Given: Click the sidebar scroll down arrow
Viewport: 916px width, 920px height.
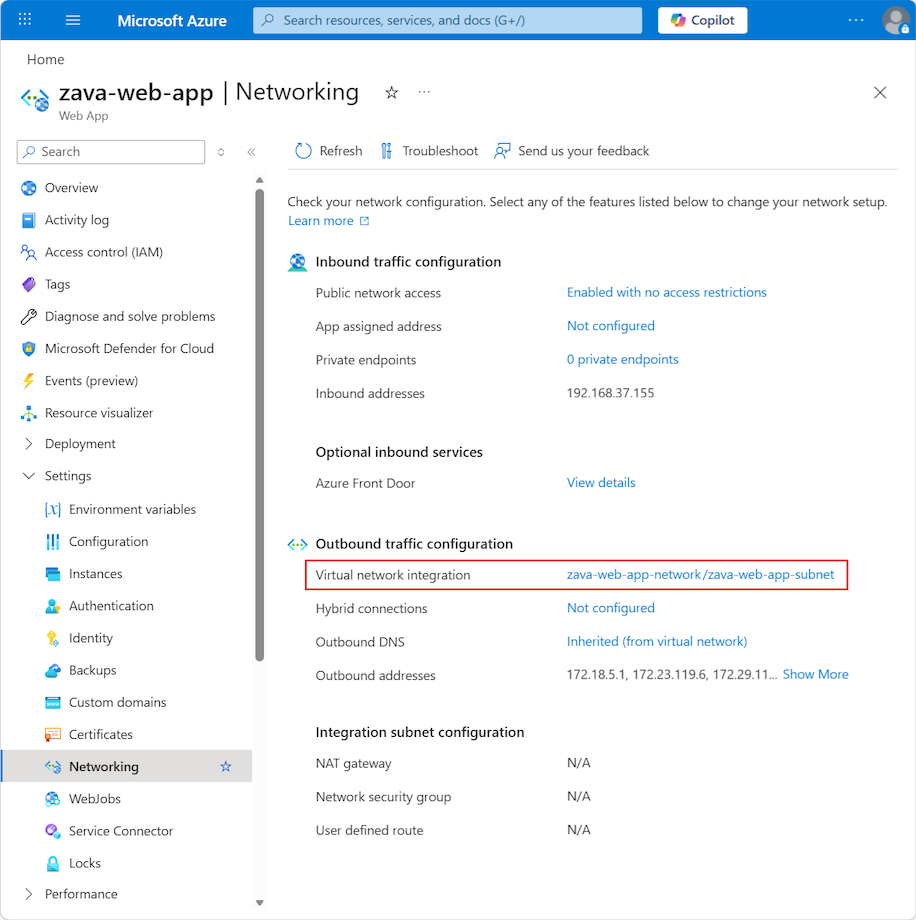Looking at the screenshot, I should pos(260,903).
